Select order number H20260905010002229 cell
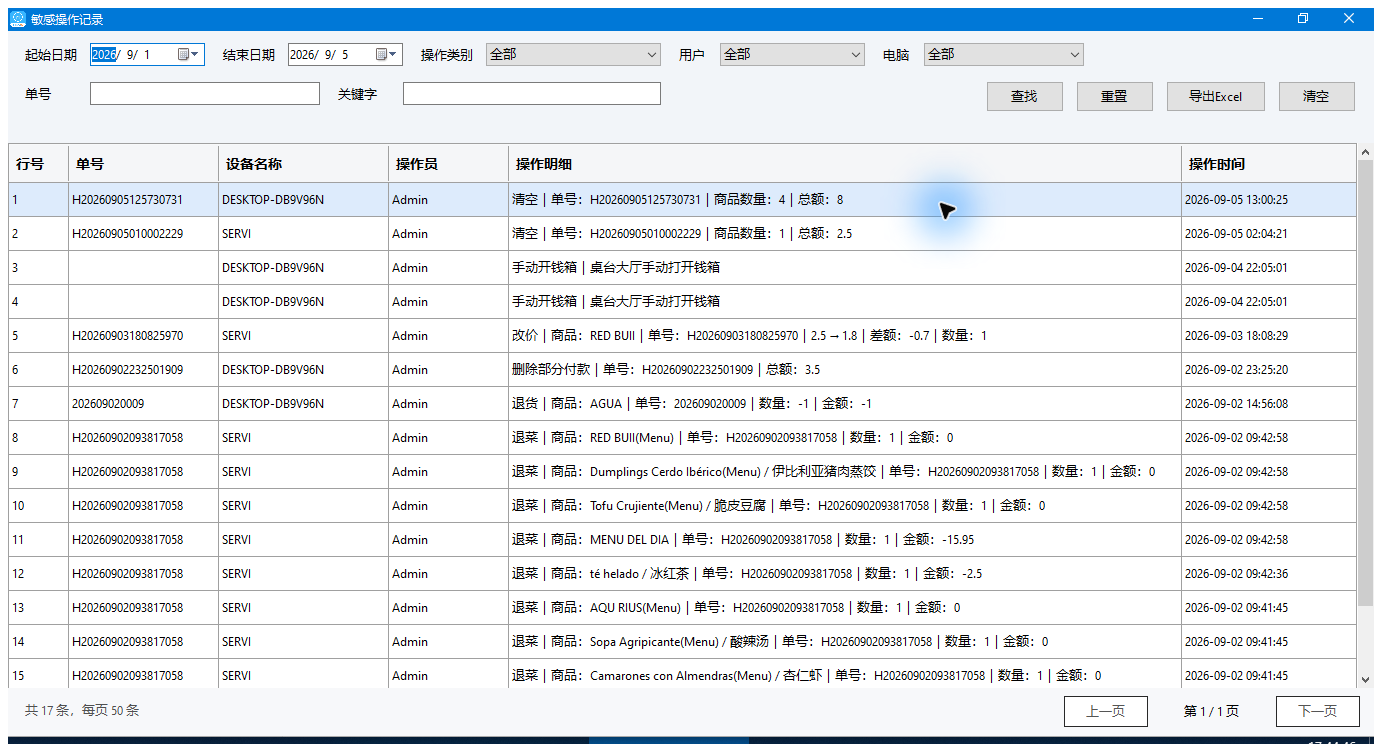 144,234
